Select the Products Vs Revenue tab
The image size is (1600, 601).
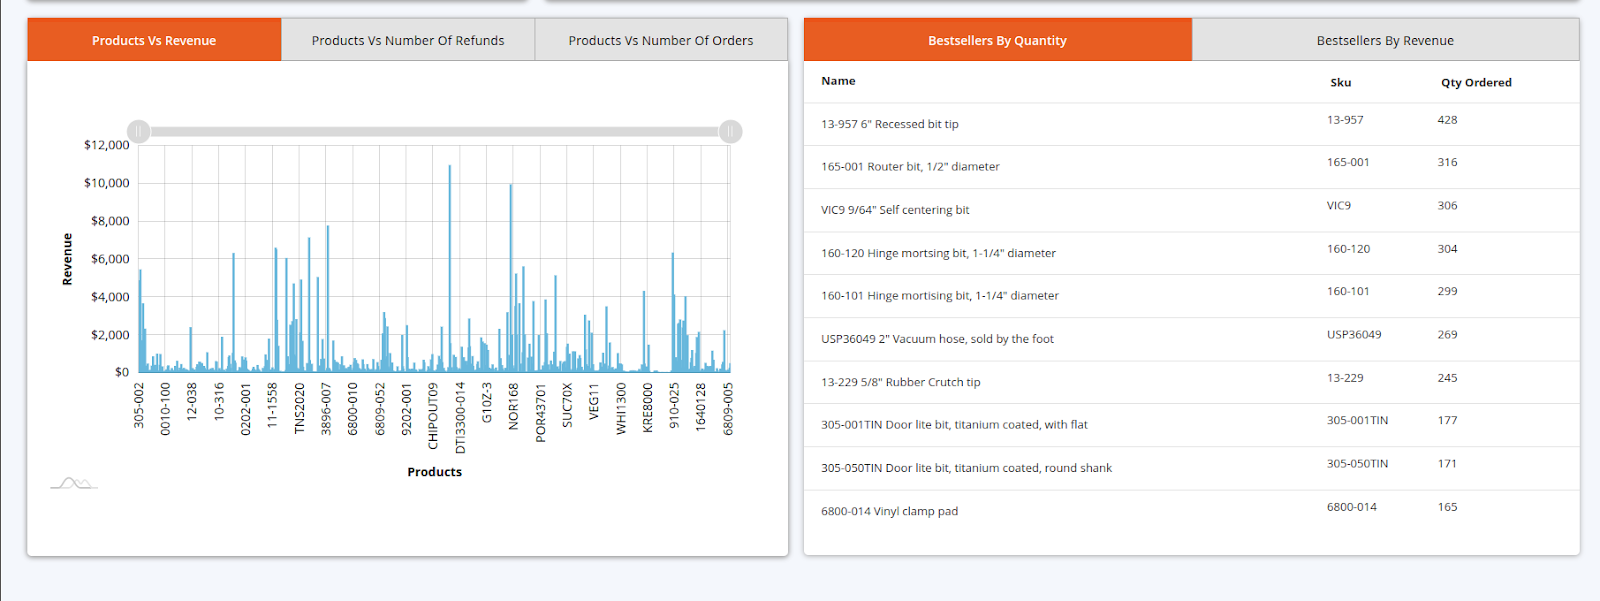point(154,41)
